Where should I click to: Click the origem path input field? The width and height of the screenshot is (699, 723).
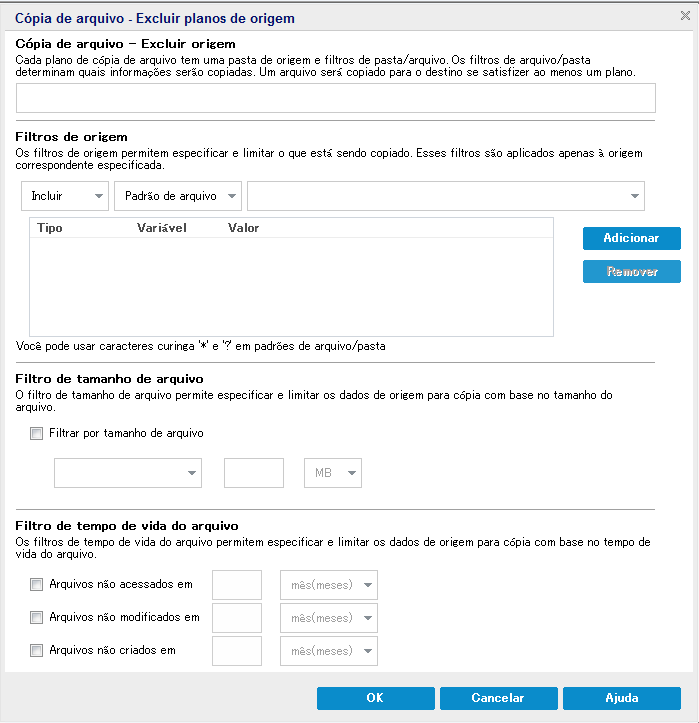click(x=335, y=98)
